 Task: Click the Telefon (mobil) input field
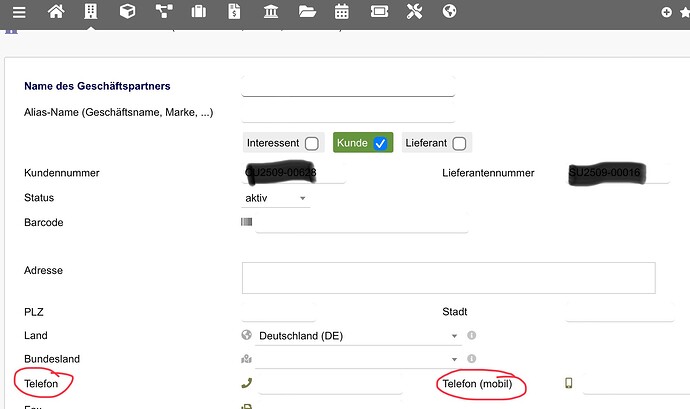(x=636, y=383)
